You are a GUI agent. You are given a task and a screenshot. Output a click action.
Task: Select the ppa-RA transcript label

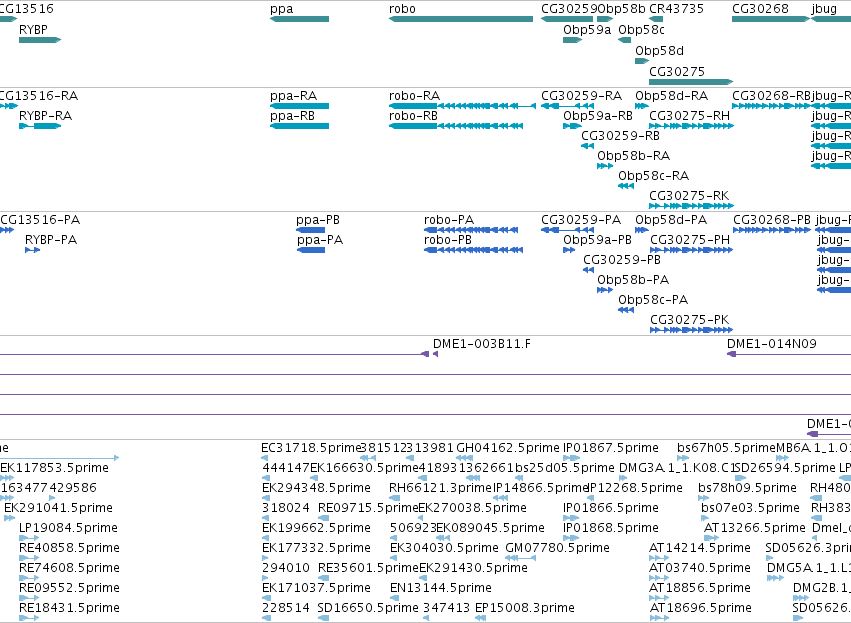tap(294, 96)
